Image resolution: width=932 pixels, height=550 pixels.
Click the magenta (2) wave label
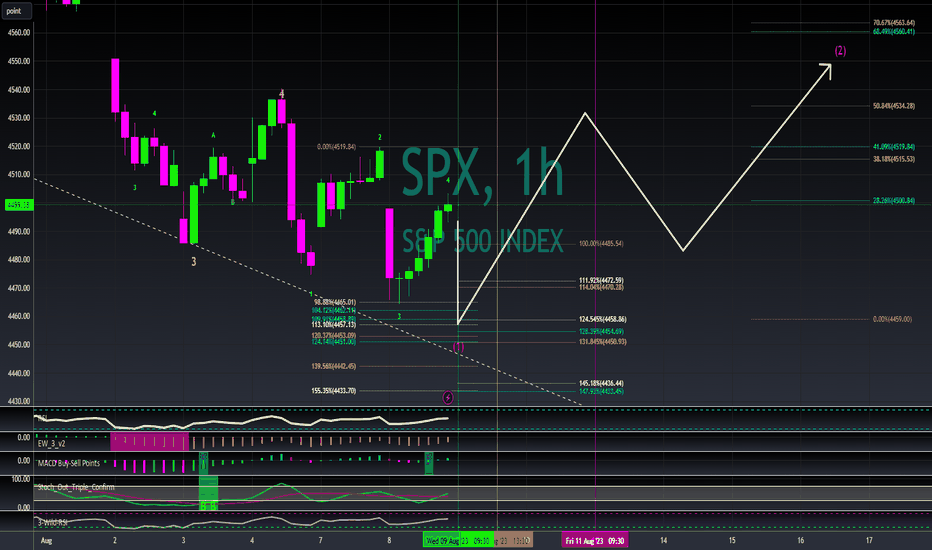840,51
